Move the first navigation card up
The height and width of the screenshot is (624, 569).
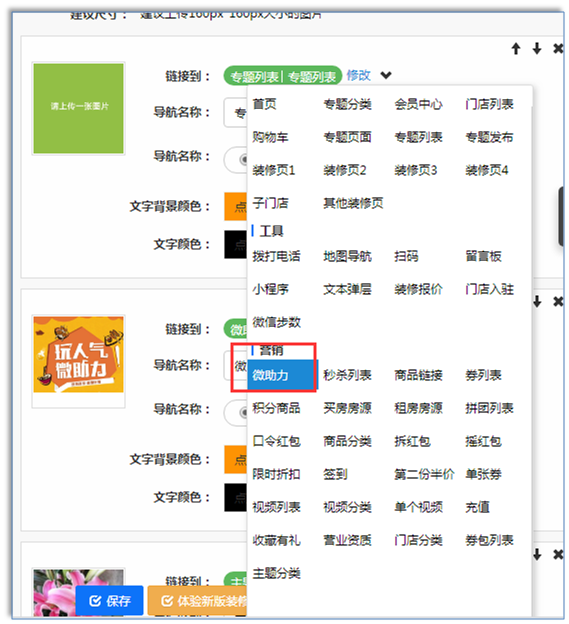[516, 49]
